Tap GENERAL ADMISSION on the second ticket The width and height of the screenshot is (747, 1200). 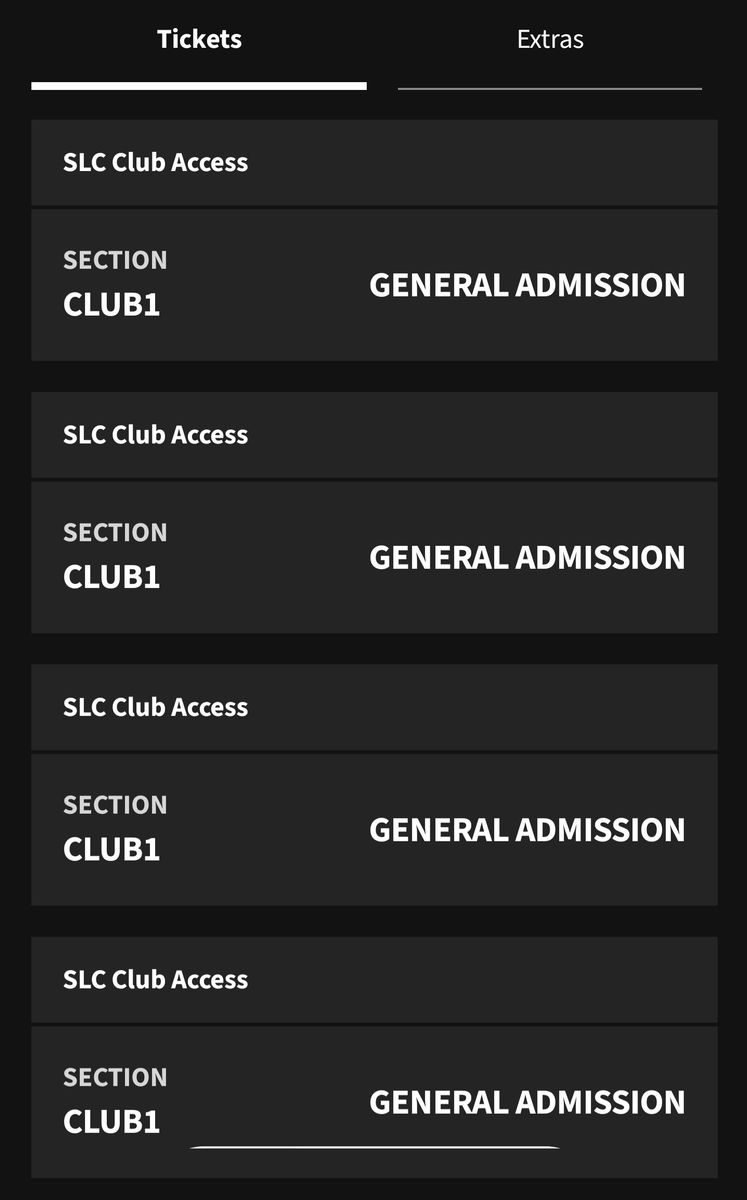pyautogui.click(x=527, y=557)
